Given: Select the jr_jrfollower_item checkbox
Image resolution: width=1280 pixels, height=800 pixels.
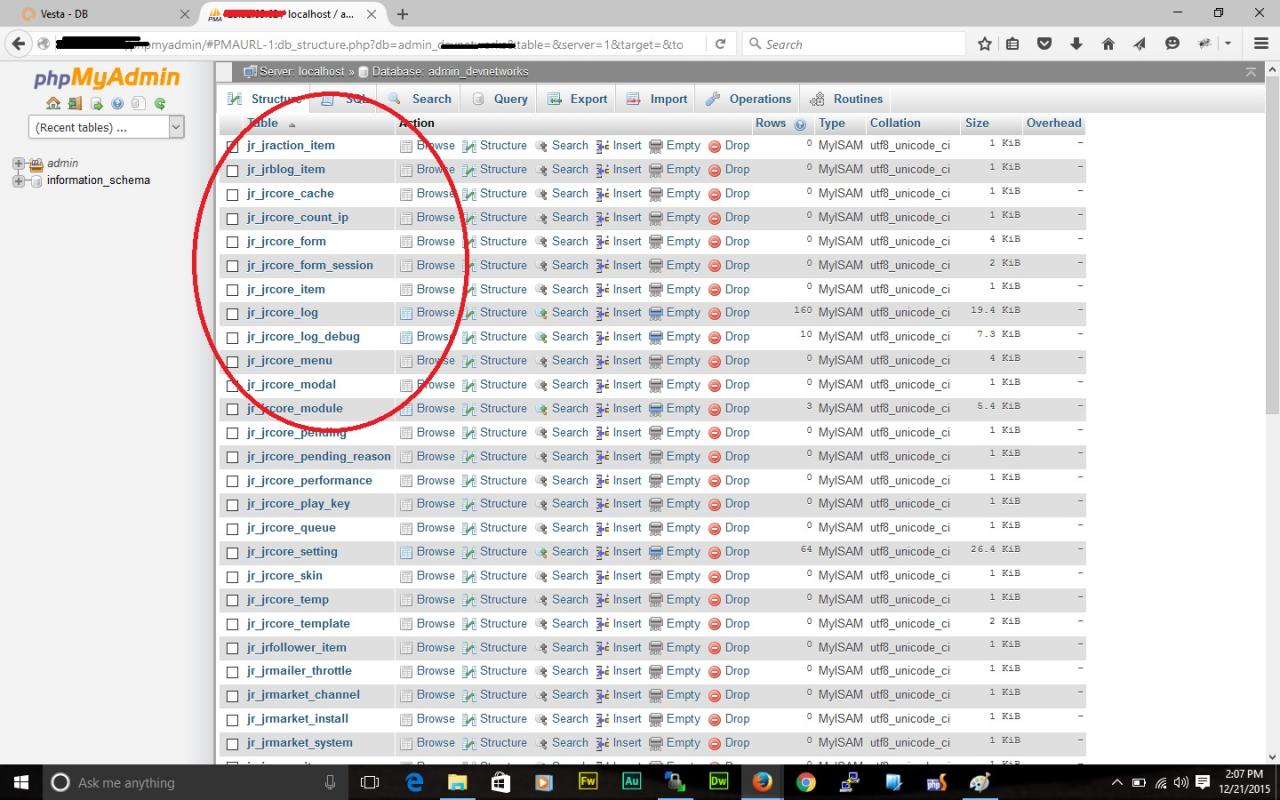Looking at the screenshot, I should [233, 648].
